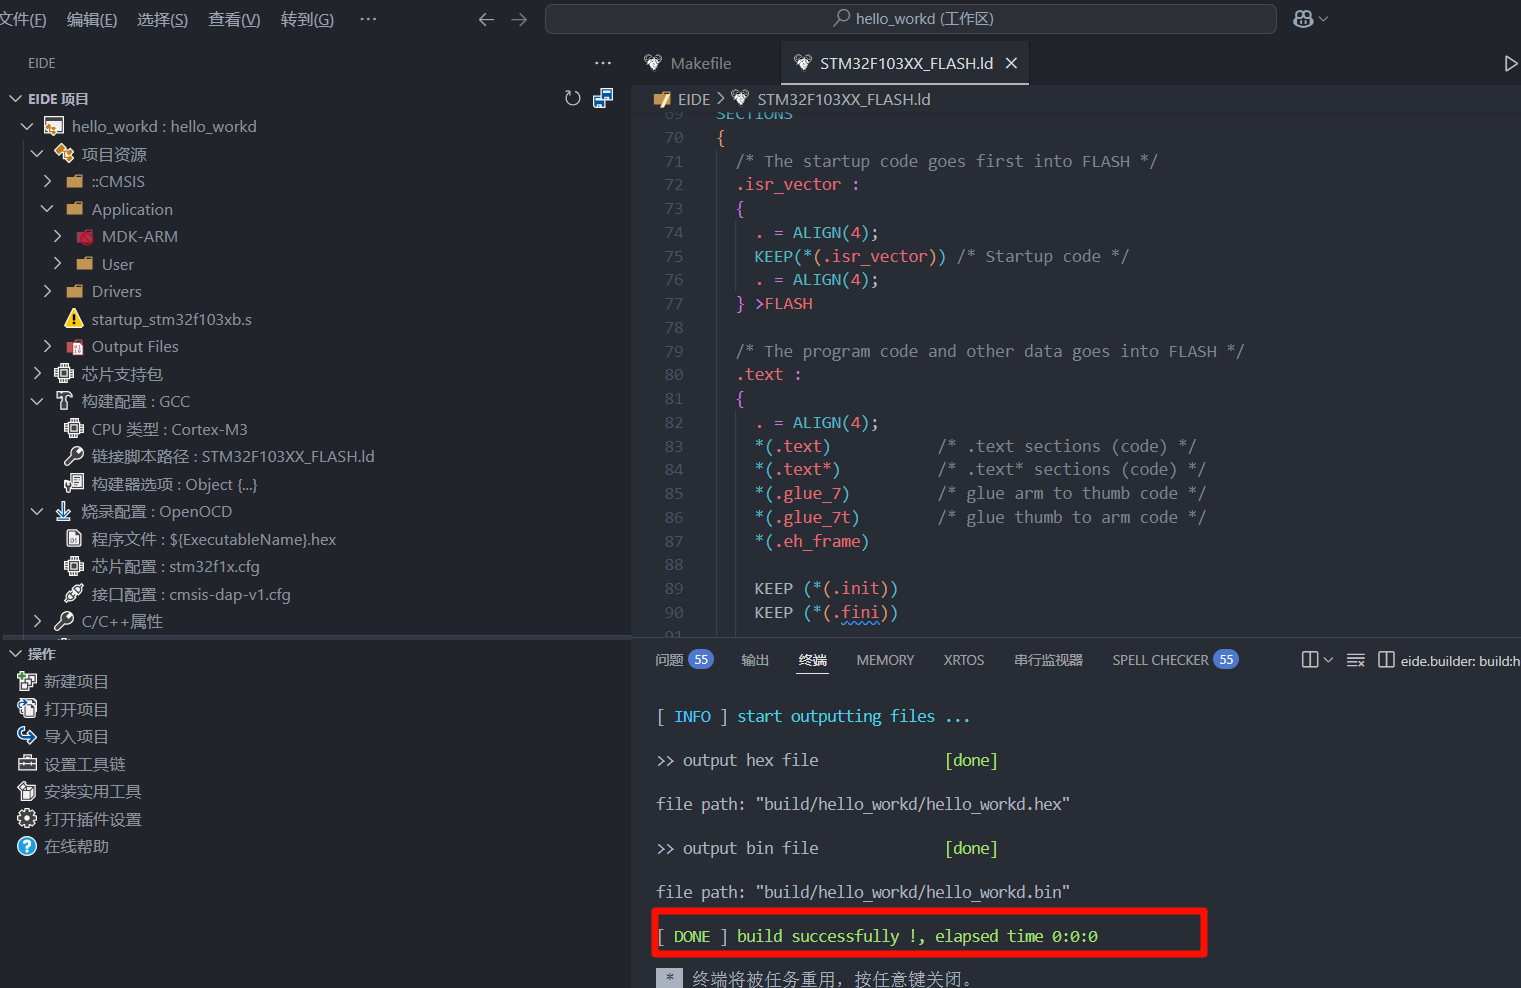Click the 新建项目 action
Screen dimensions: 1521x988
click(76, 681)
